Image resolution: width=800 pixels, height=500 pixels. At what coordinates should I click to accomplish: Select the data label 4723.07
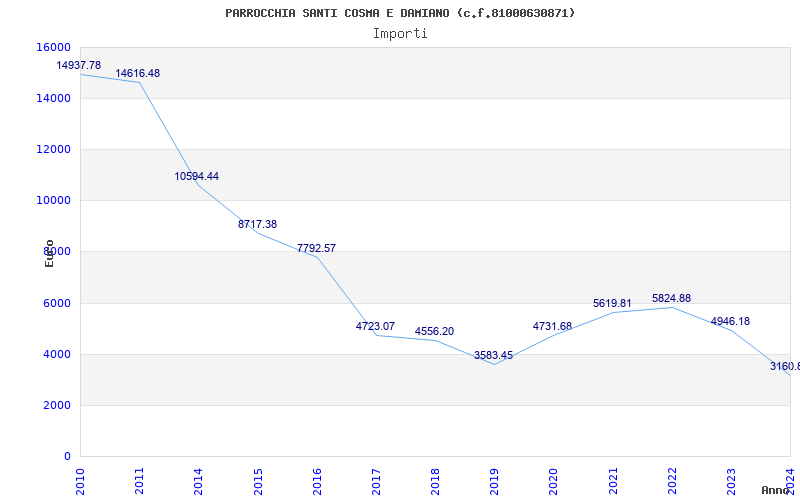click(375, 327)
